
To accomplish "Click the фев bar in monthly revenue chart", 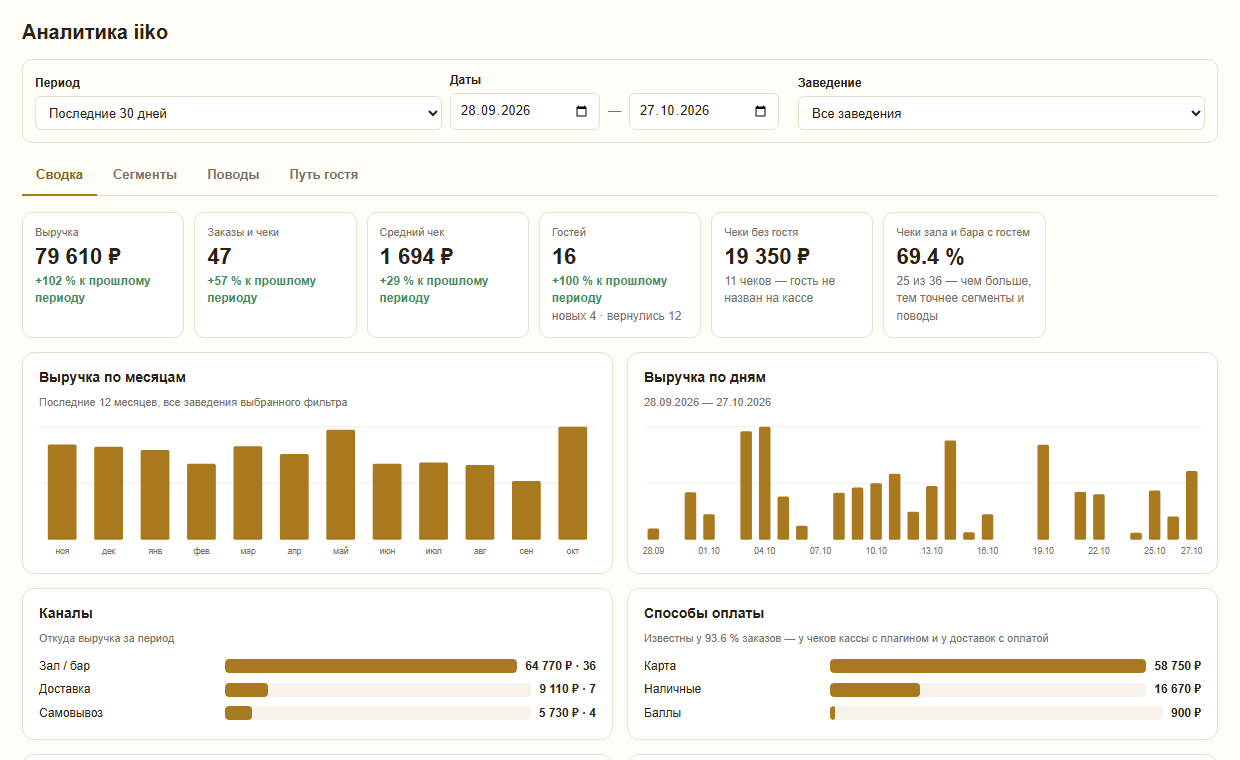I will [201, 502].
